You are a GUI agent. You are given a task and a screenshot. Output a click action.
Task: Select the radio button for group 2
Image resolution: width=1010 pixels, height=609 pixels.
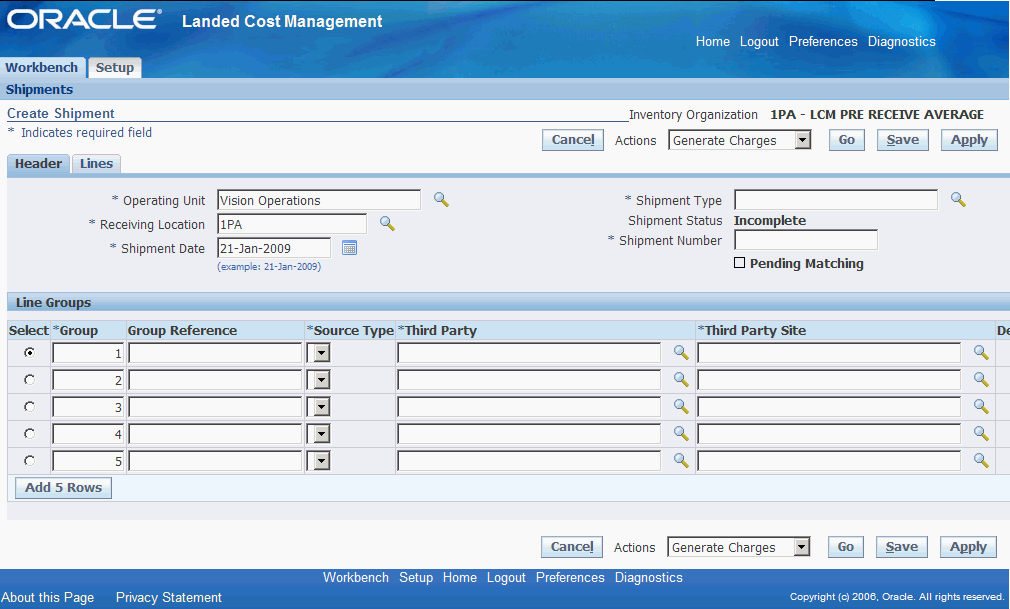(x=29, y=380)
